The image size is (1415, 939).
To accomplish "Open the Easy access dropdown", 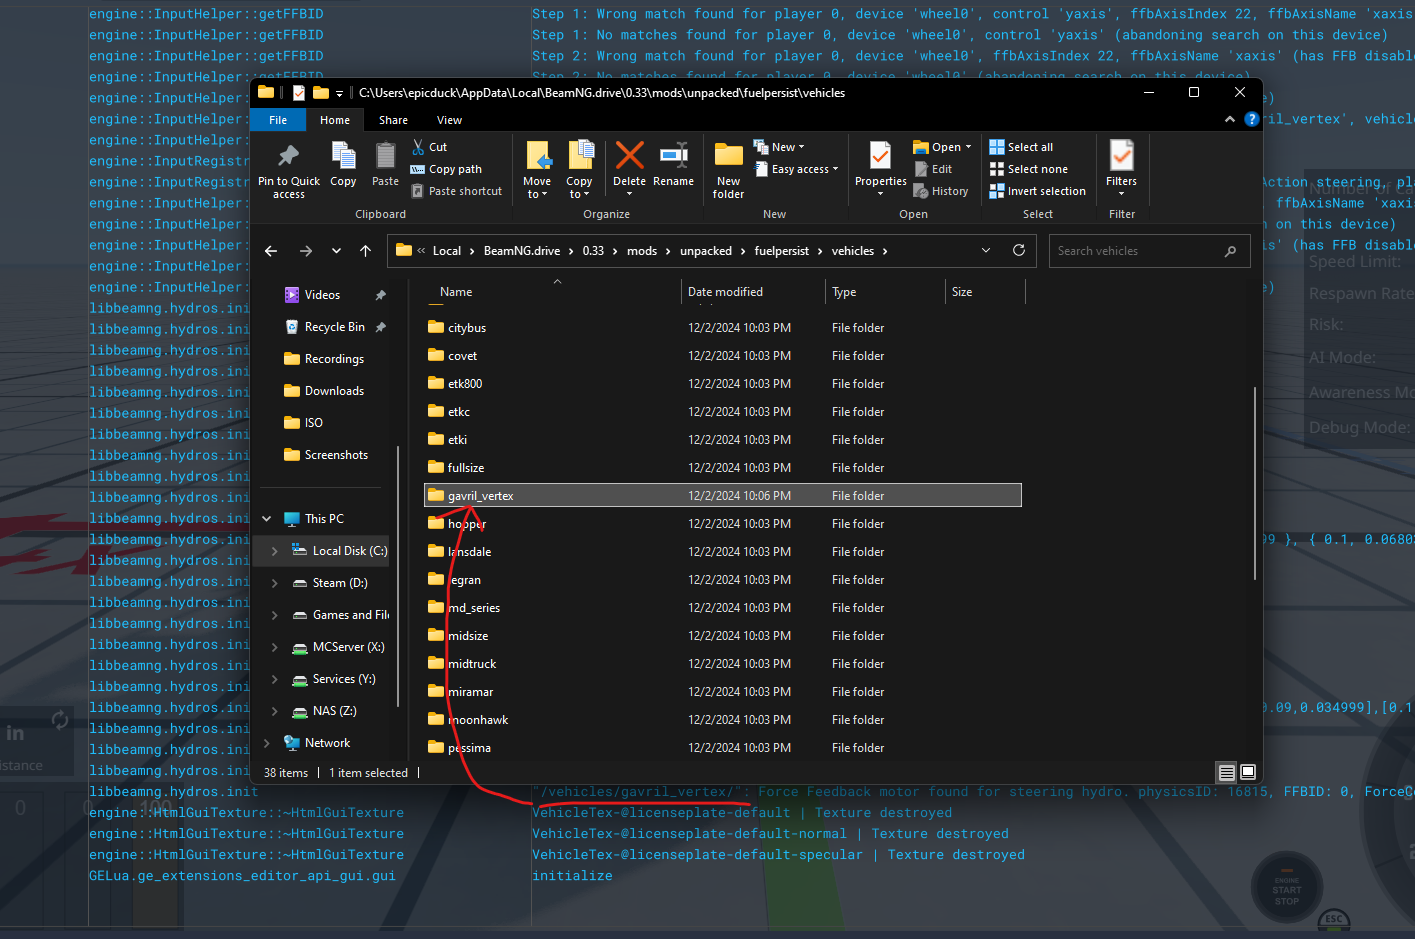I will [x=796, y=169].
